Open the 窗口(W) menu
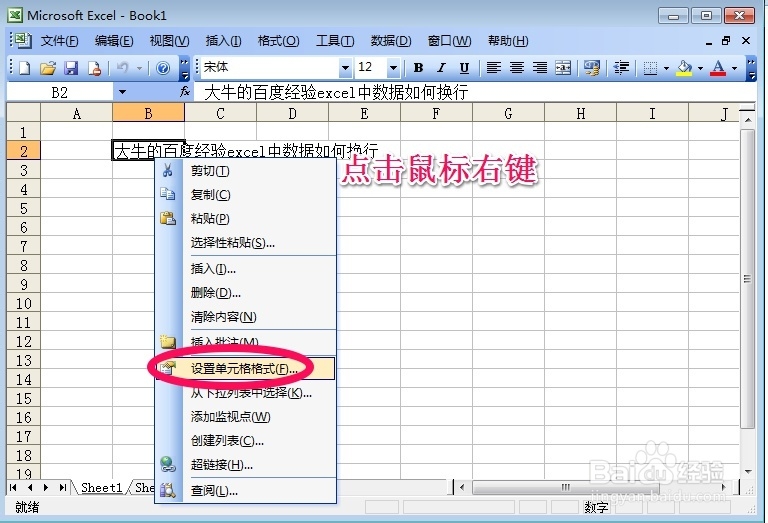 pos(449,41)
